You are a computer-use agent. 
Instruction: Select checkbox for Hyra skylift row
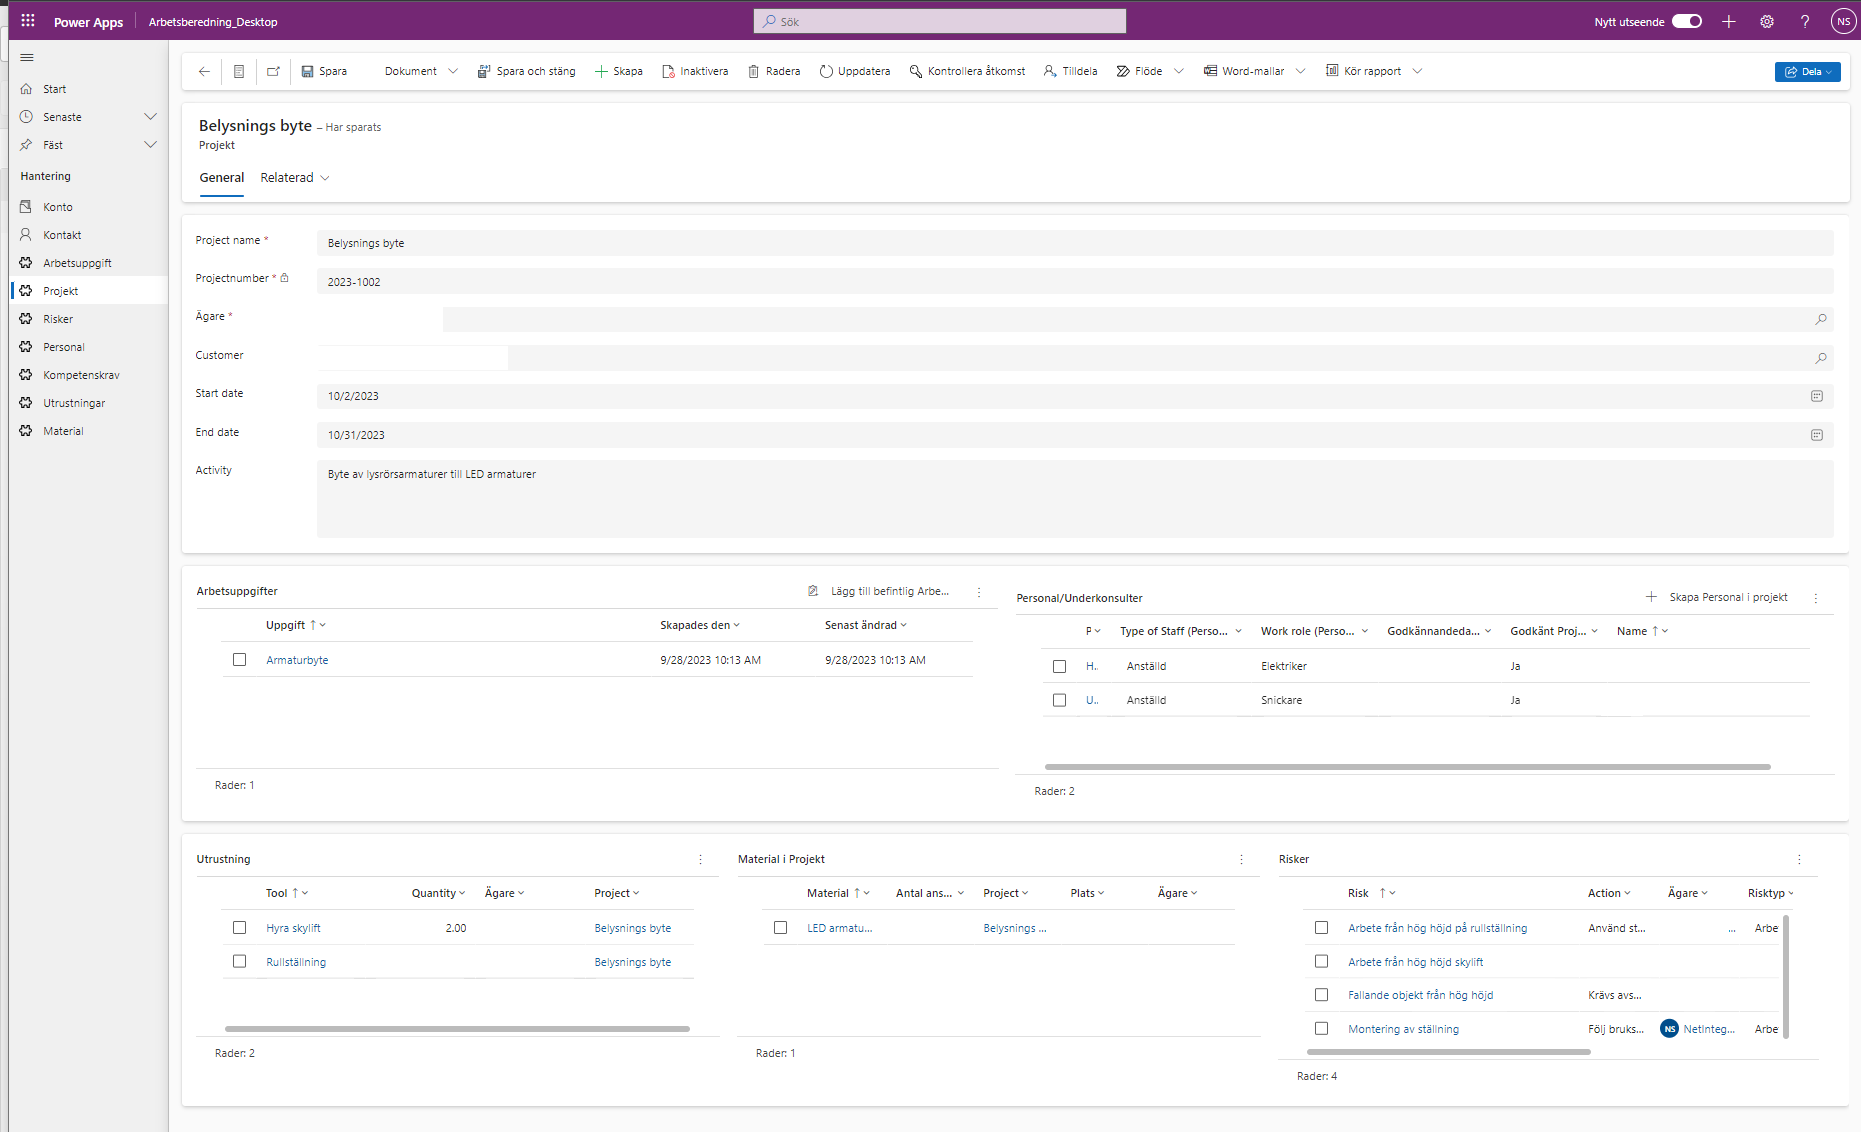239,928
